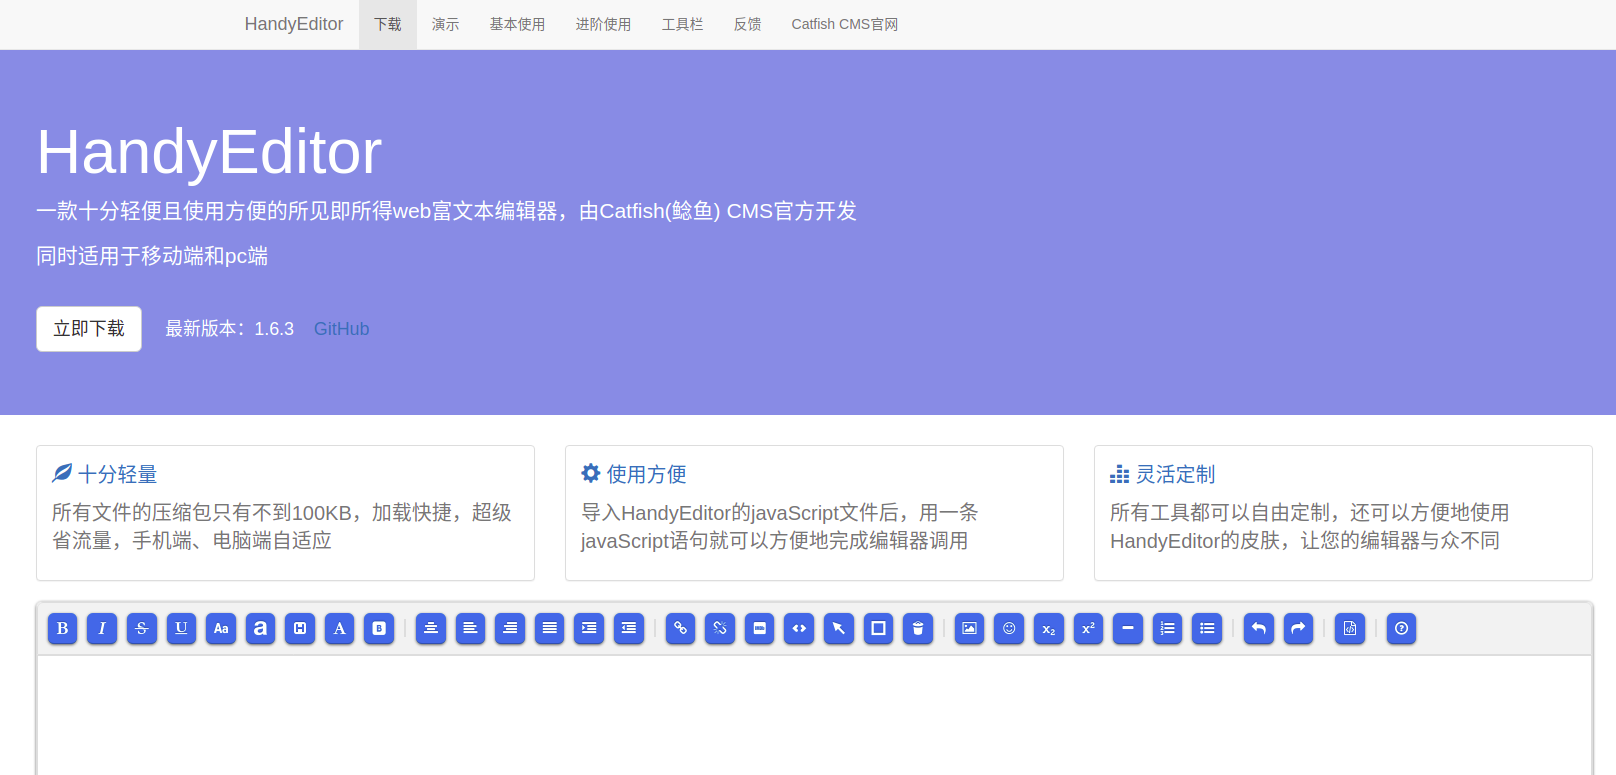Viewport: 1616px width, 775px height.
Task: Click the 同时适用于移动端和pc端 subtitle
Action: click(152, 256)
